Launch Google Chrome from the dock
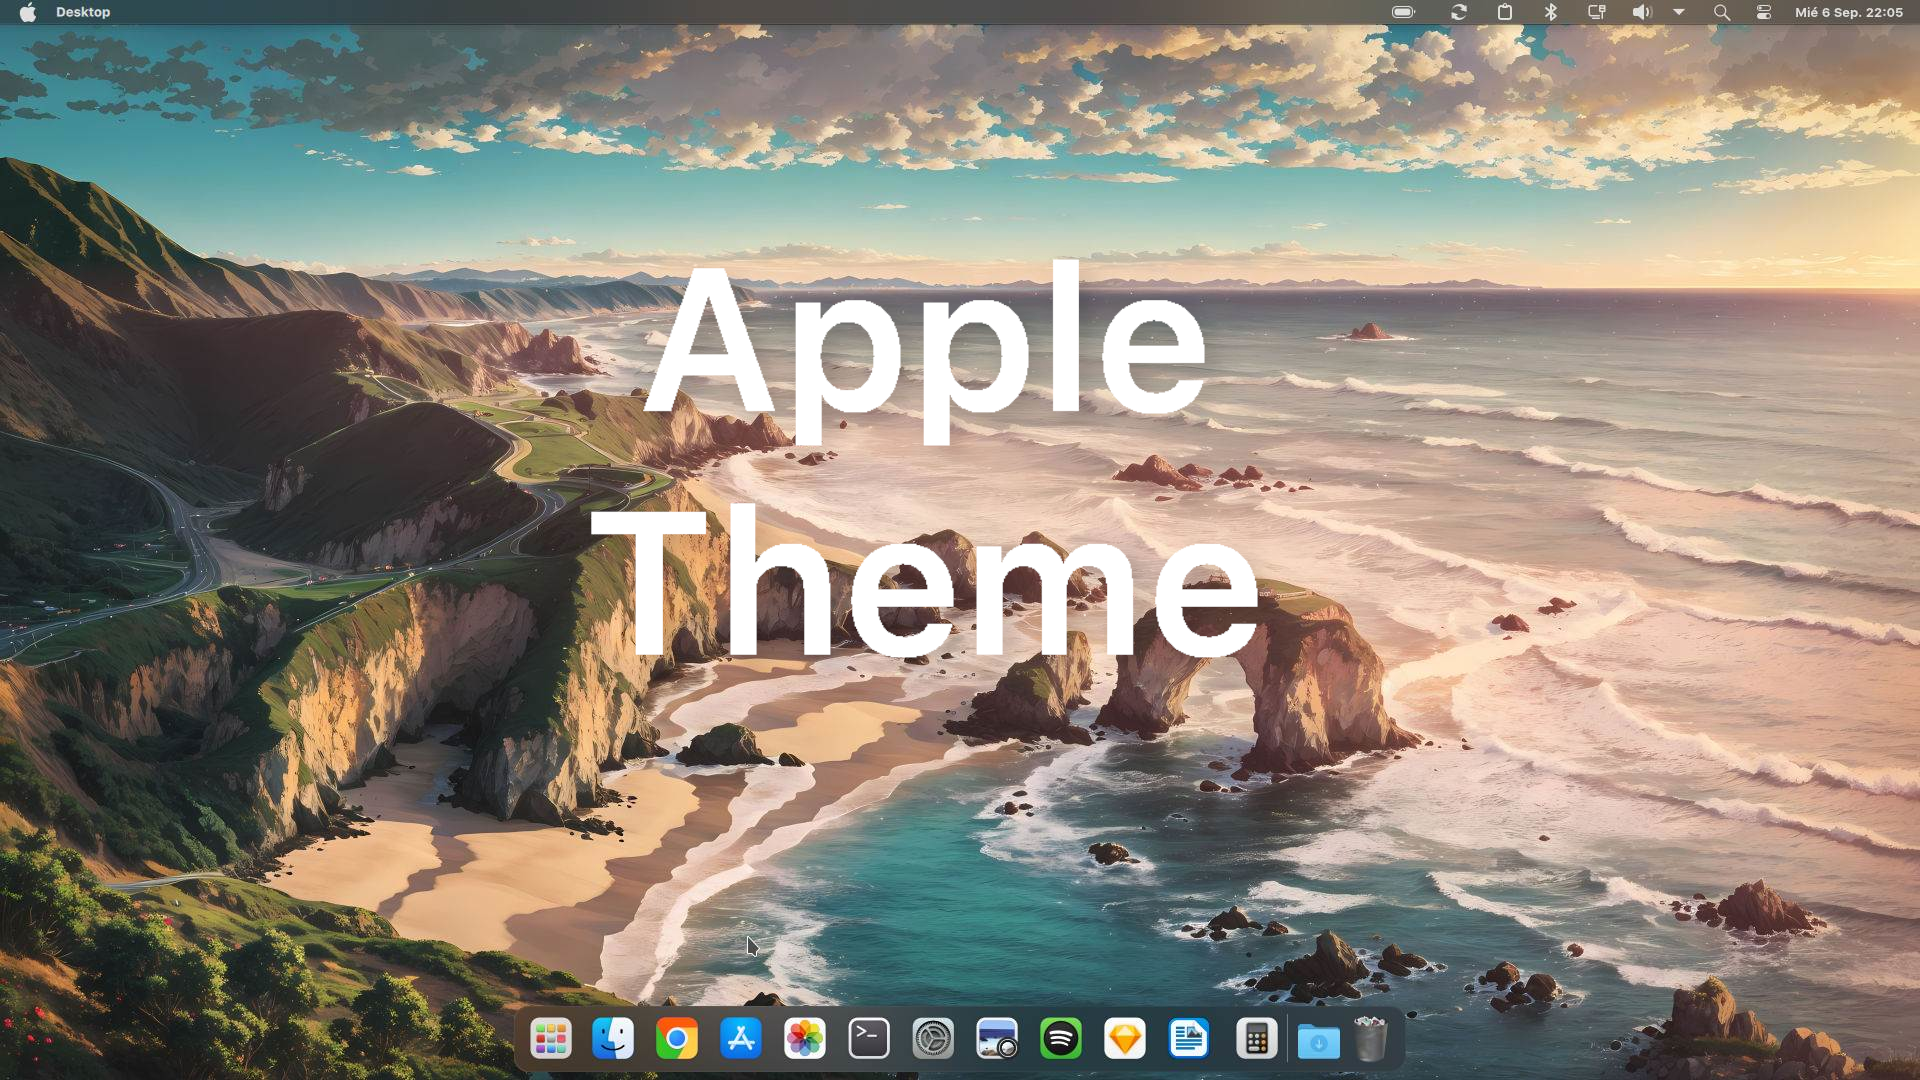Image resolution: width=1920 pixels, height=1080 pixels. [677, 1039]
